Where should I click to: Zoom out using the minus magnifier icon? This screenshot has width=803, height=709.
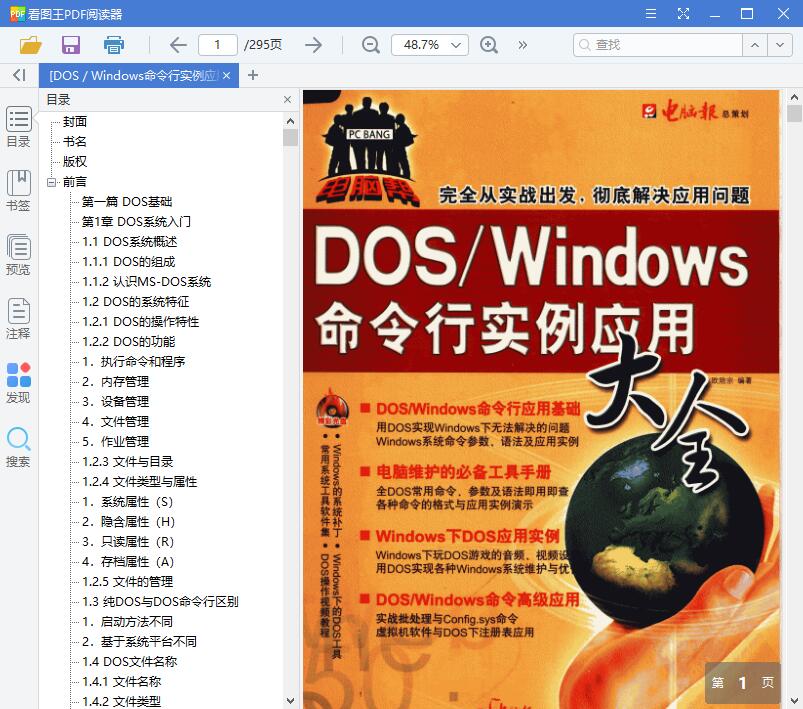[x=371, y=45]
